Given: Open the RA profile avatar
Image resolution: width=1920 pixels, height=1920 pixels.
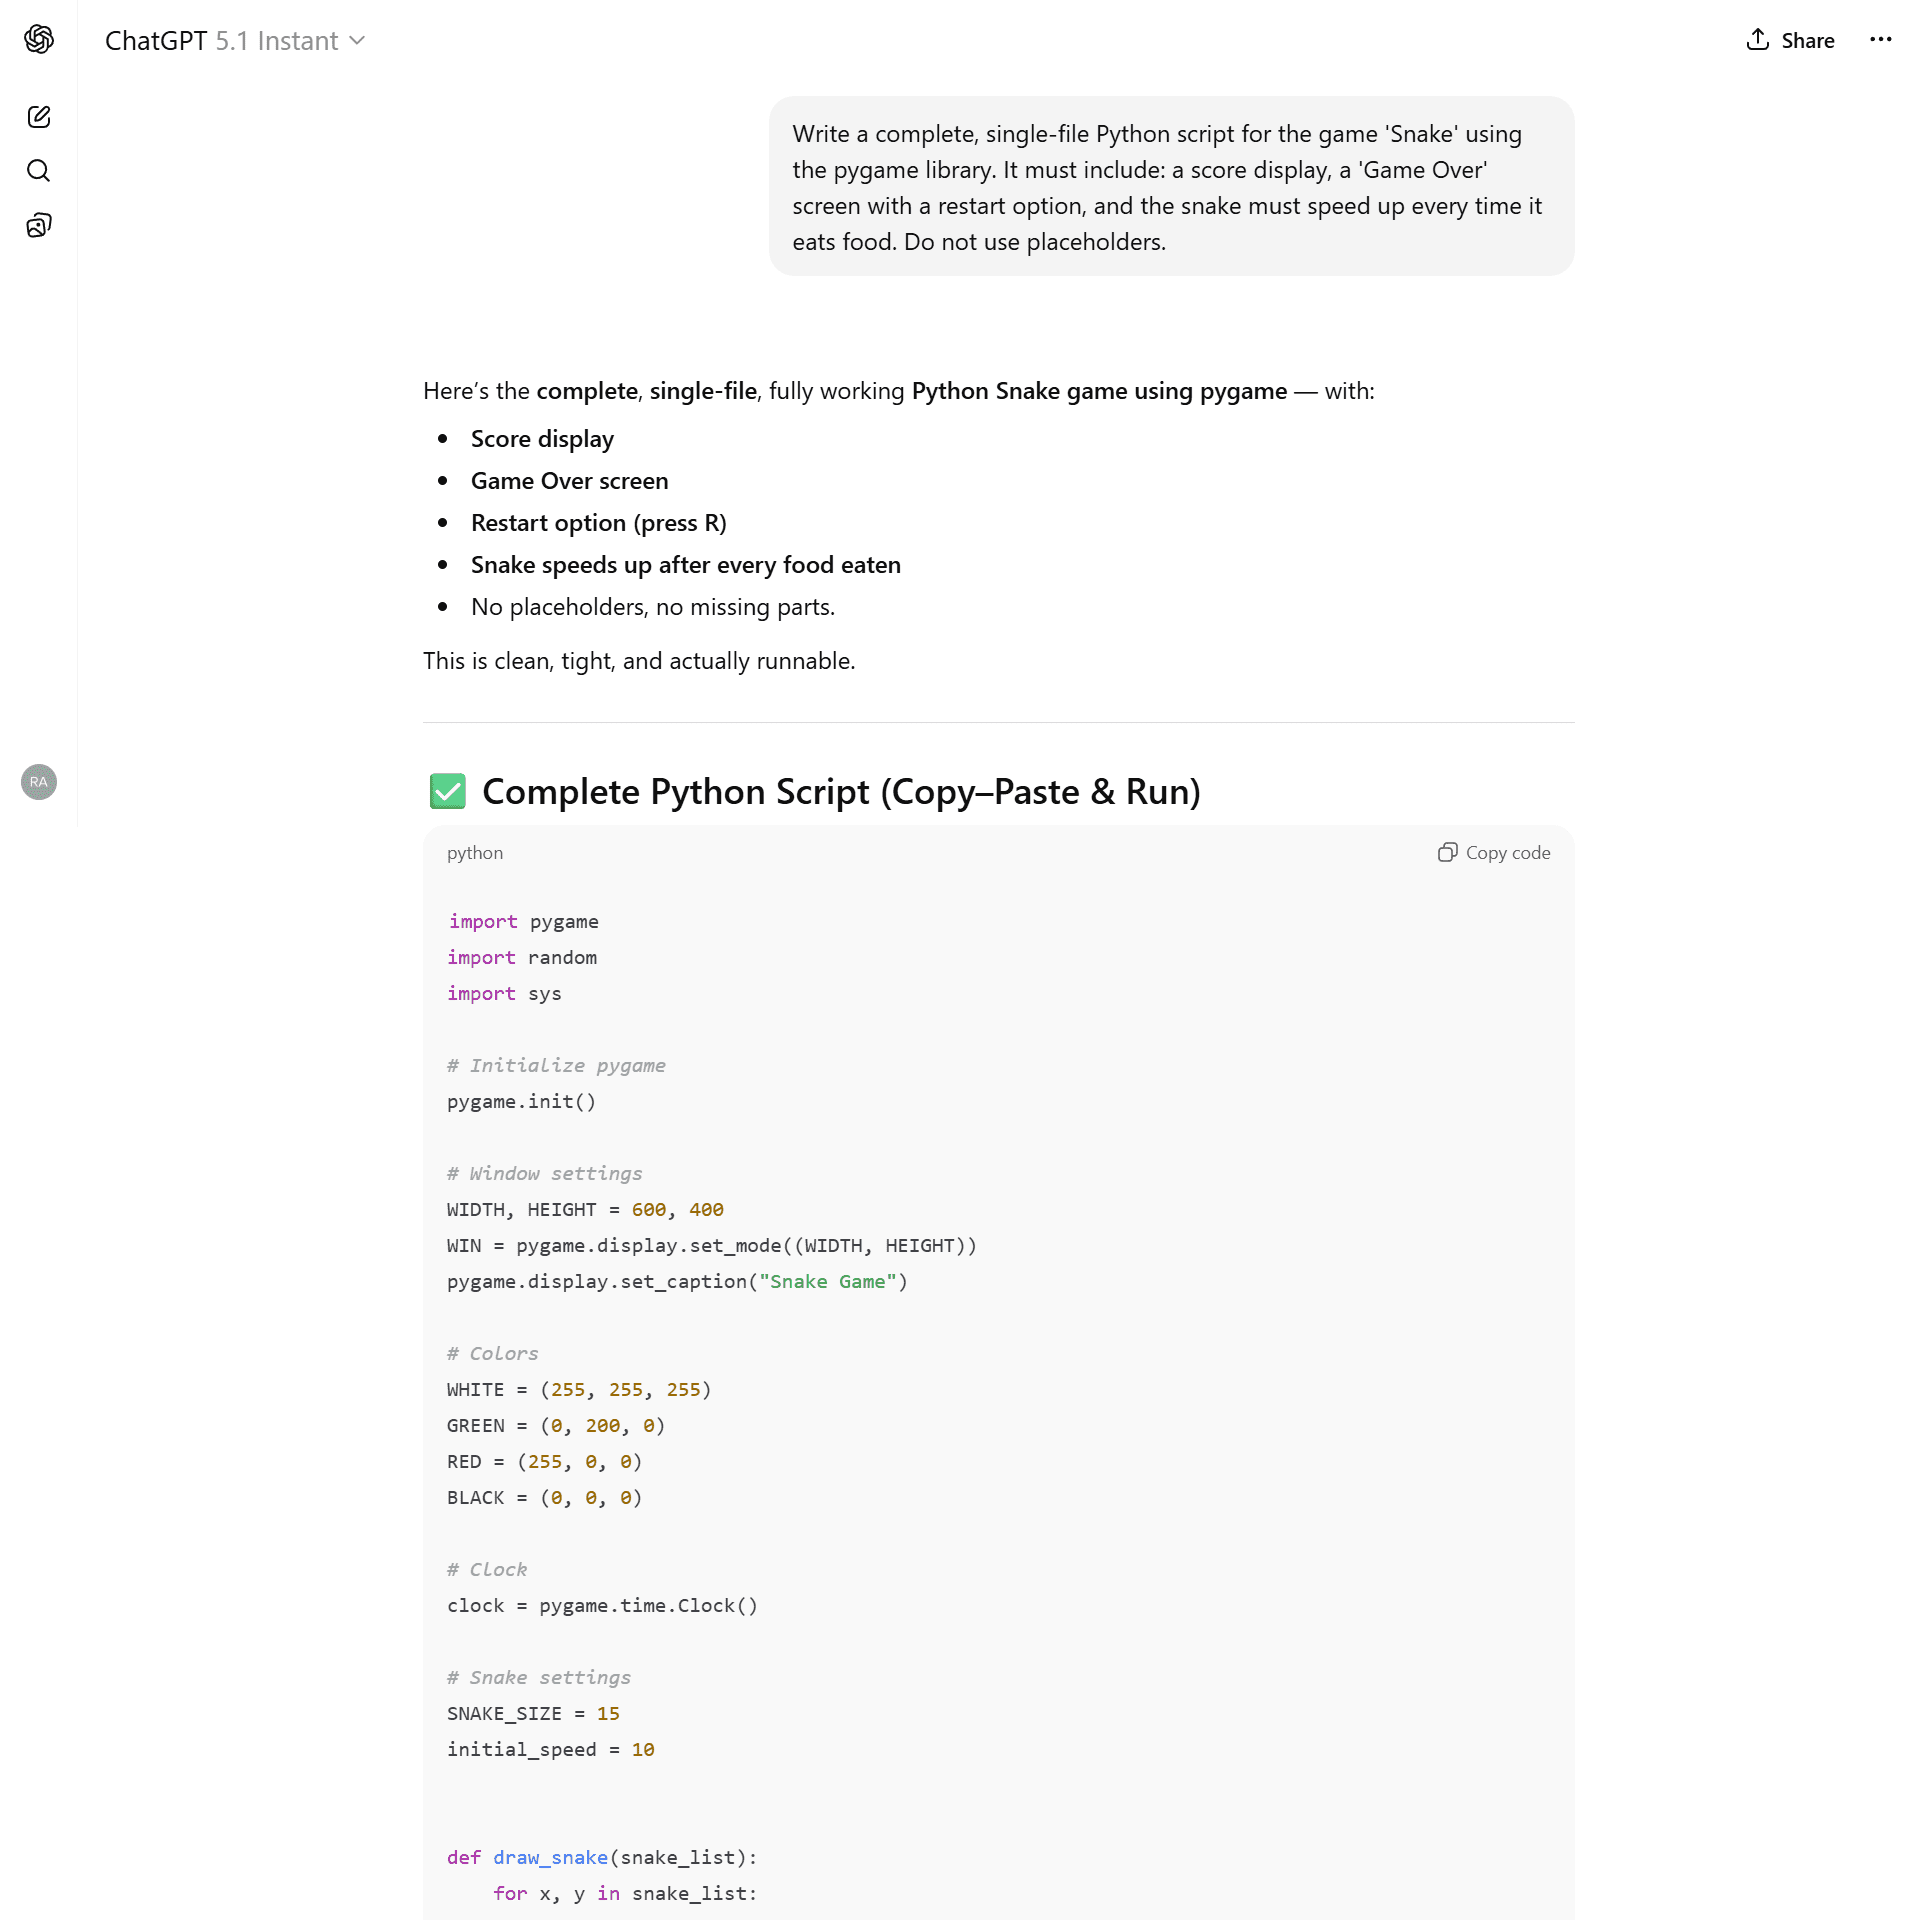Looking at the screenshot, I should [x=39, y=782].
